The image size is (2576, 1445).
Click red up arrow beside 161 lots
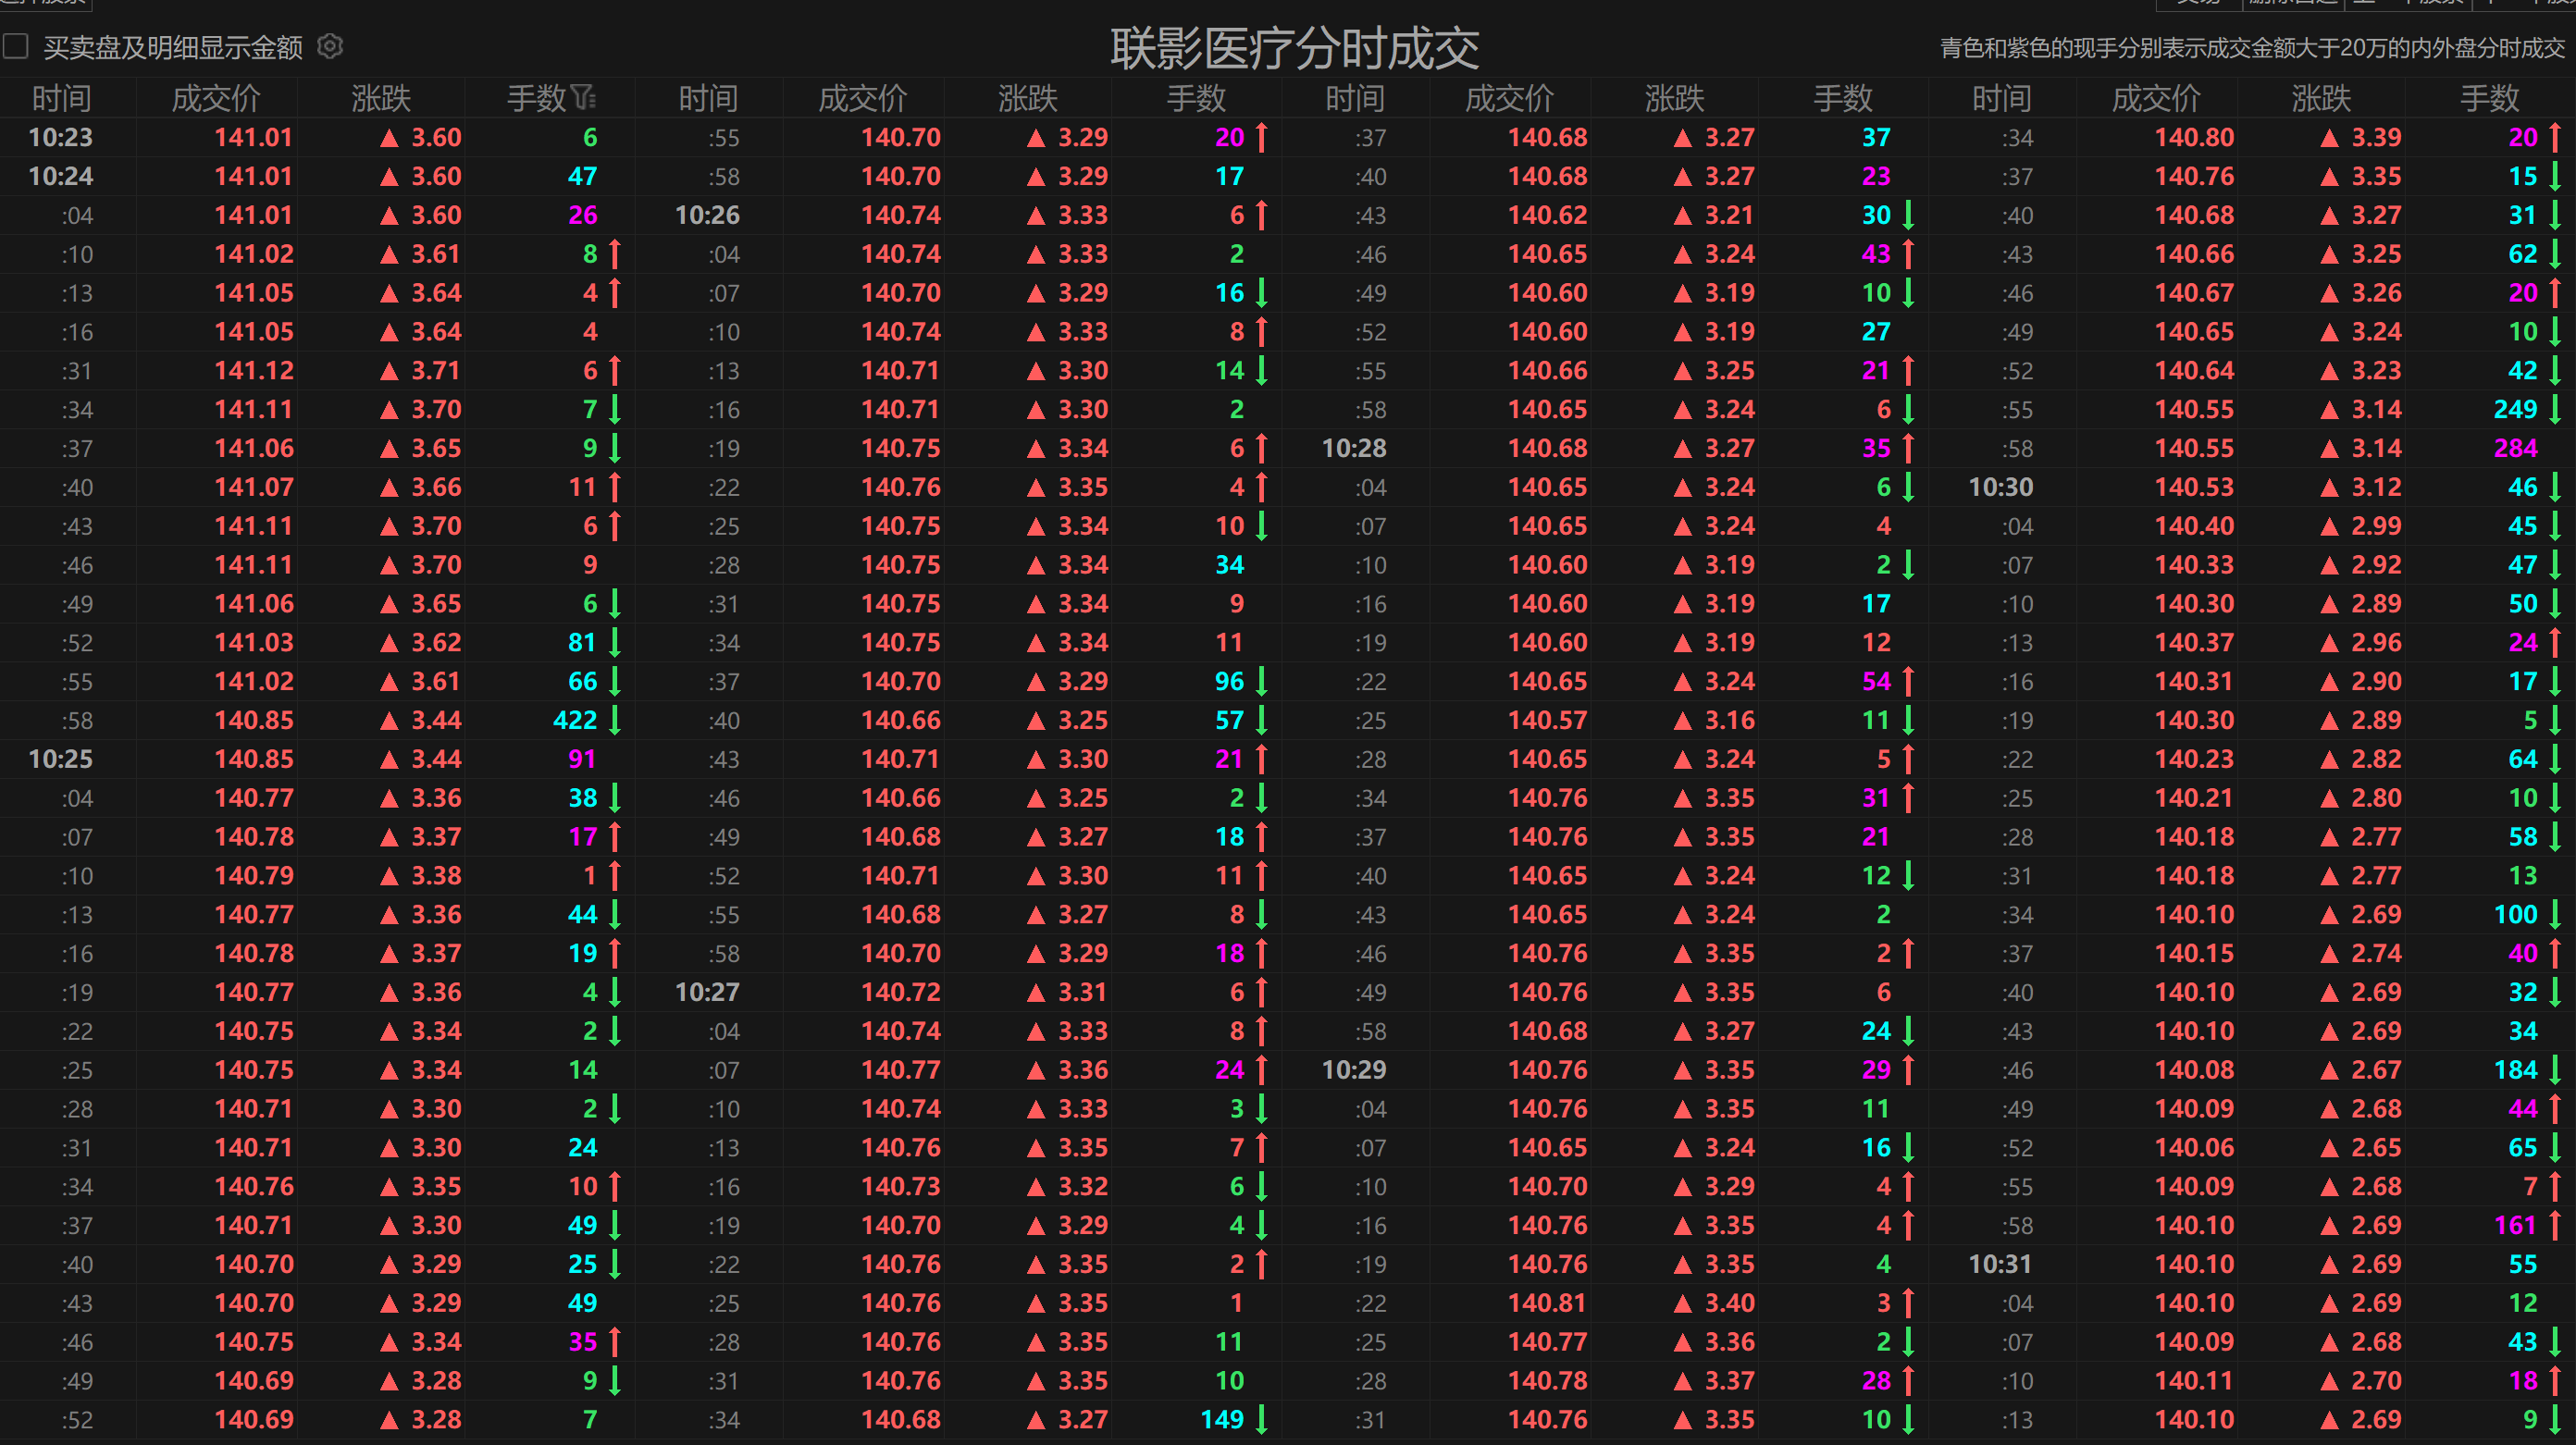pos(2555,1225)
